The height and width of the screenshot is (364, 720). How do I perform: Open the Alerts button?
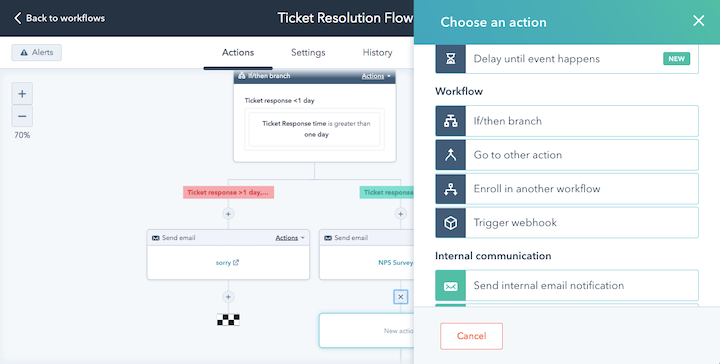pyautogui.click(x=37, y=52)
